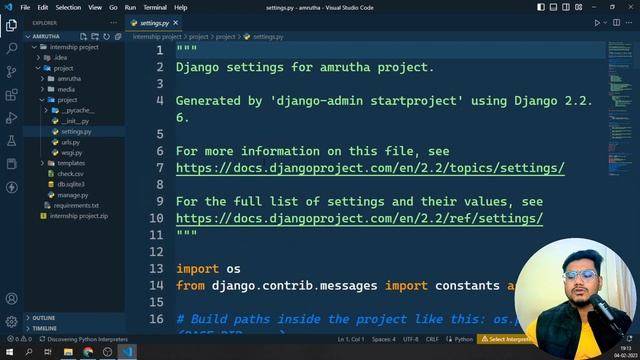Viewport: 640px width, 360px height.
Task: Open the Explorer view in activity bar
Action: pyautogui.click(x=11, y=25)
